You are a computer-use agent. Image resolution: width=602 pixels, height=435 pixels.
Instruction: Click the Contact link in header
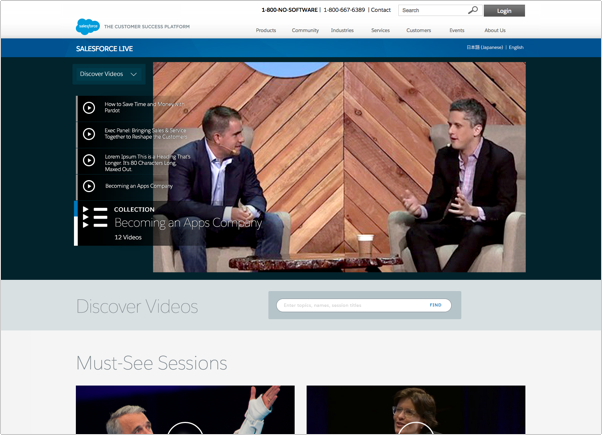click(x=381, y=10)
